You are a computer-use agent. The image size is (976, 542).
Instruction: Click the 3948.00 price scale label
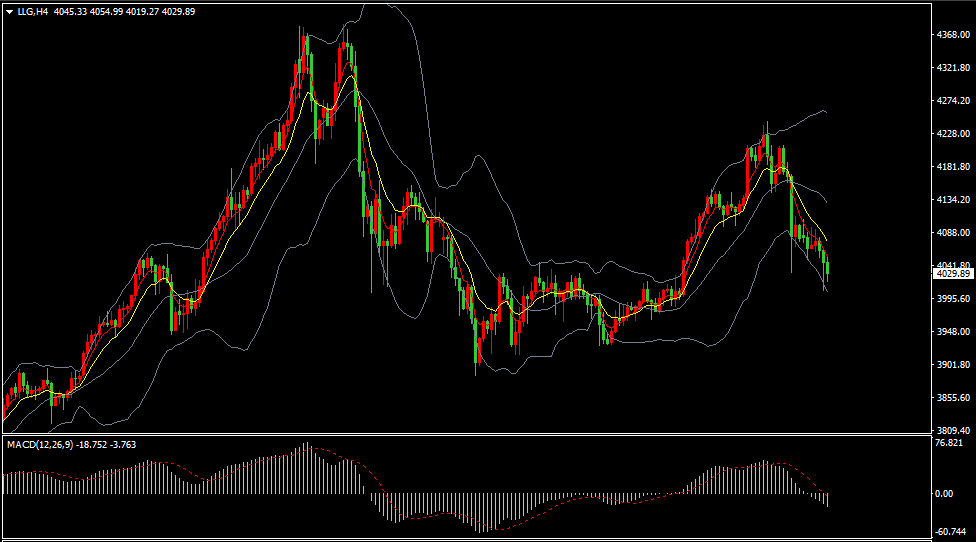953,332
